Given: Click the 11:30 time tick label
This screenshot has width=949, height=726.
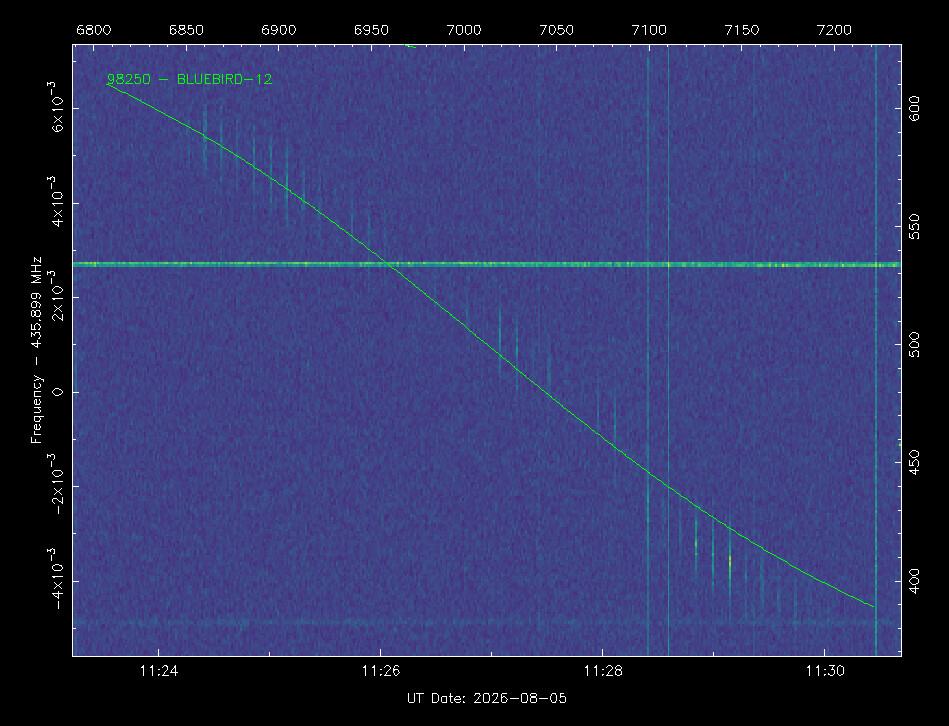Looking at the screenshot, I should point(825,670).
